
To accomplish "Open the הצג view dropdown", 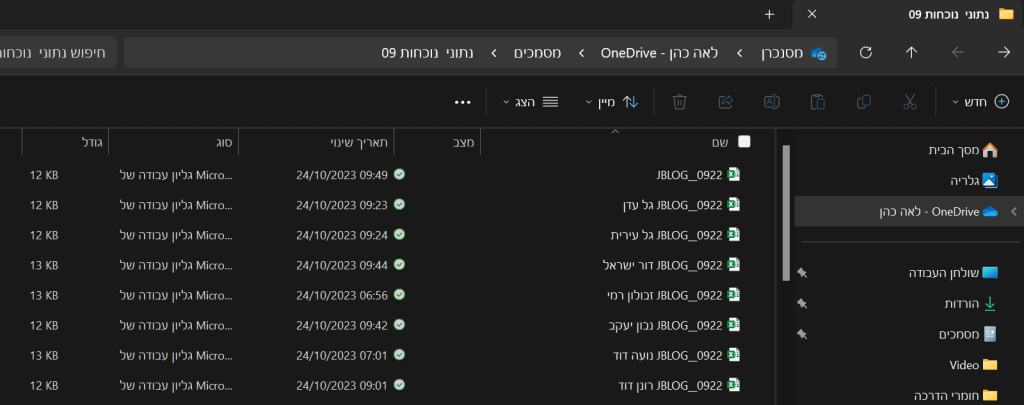I will (x=530, y=102).
